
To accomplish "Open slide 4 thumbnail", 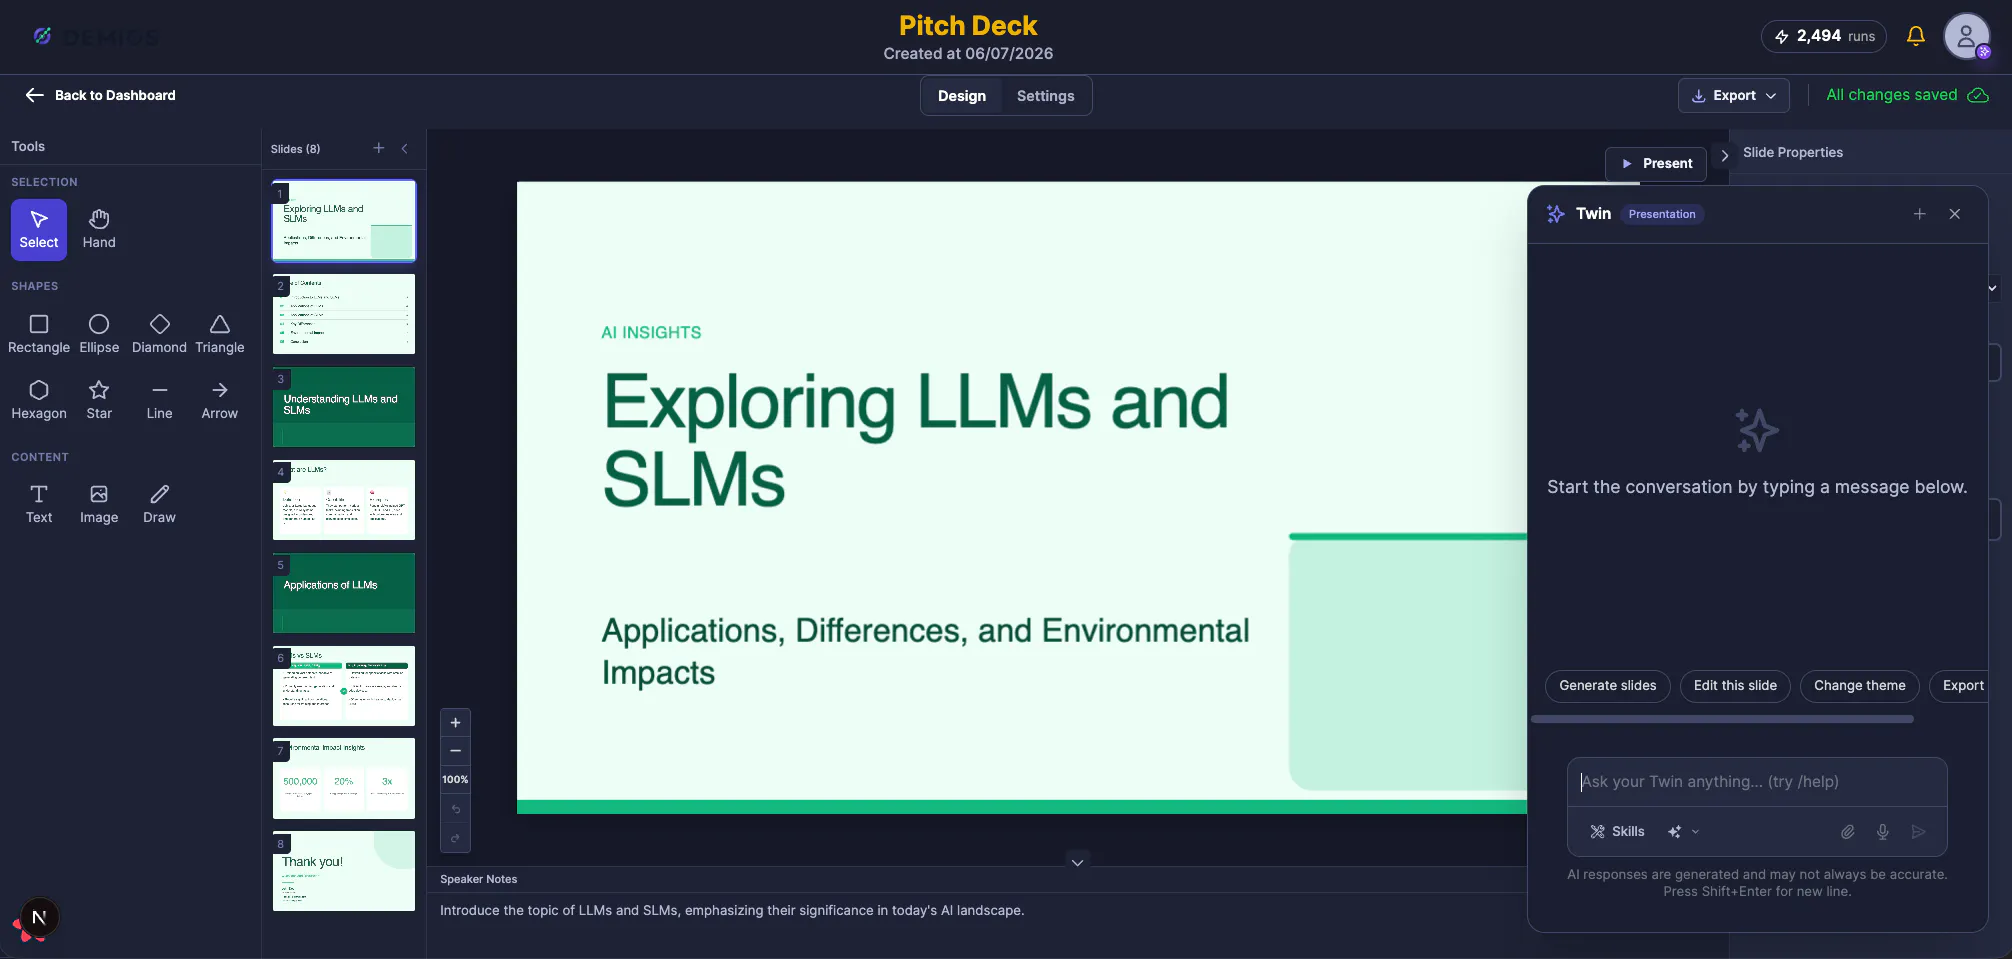I will point(344,500).
